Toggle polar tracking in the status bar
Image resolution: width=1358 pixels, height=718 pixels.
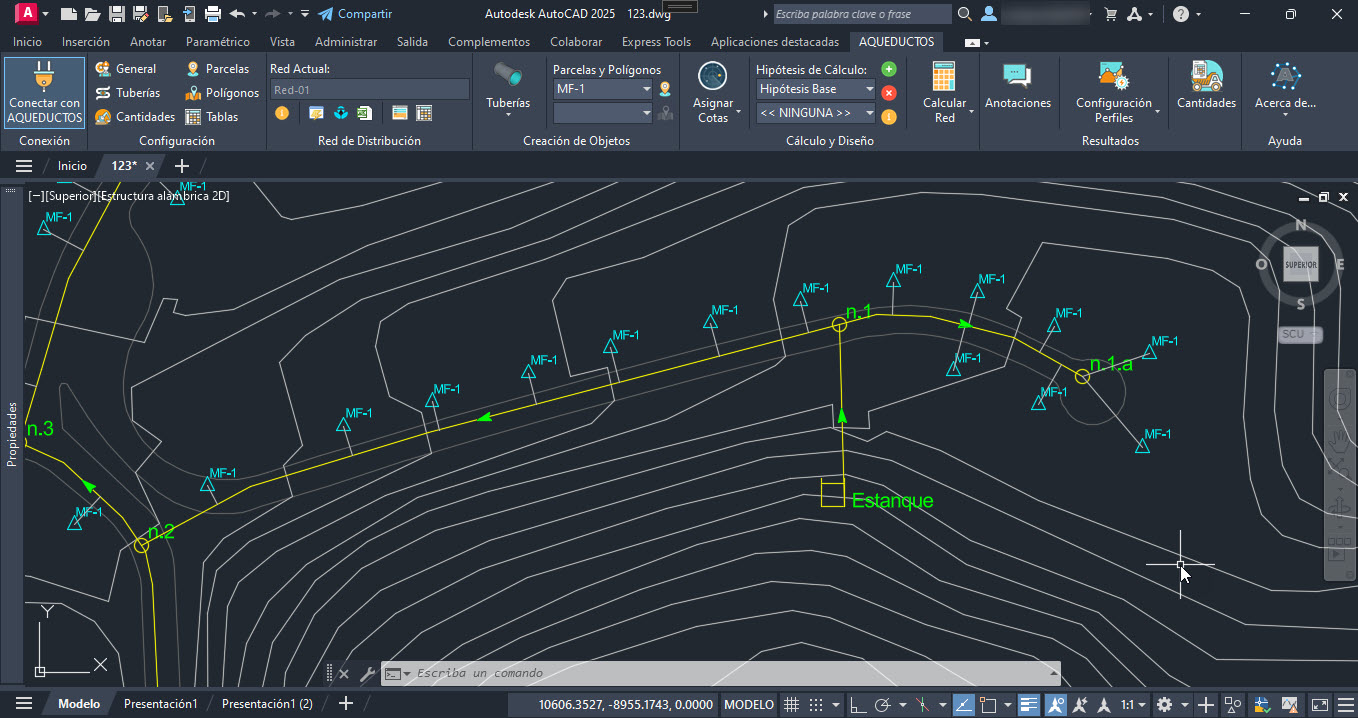883,705
